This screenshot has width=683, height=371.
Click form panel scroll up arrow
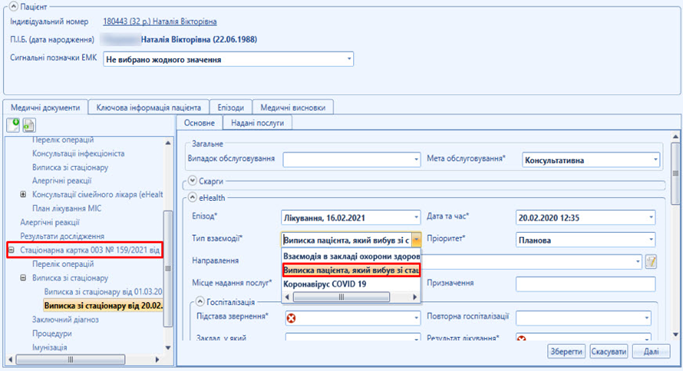click(676, 137)
